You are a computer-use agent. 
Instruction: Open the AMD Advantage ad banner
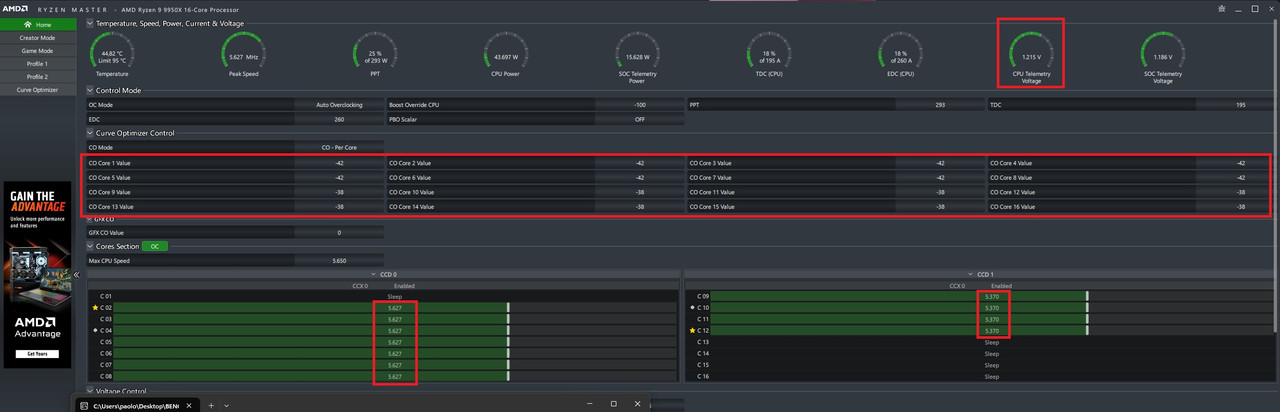pos(37,274)
